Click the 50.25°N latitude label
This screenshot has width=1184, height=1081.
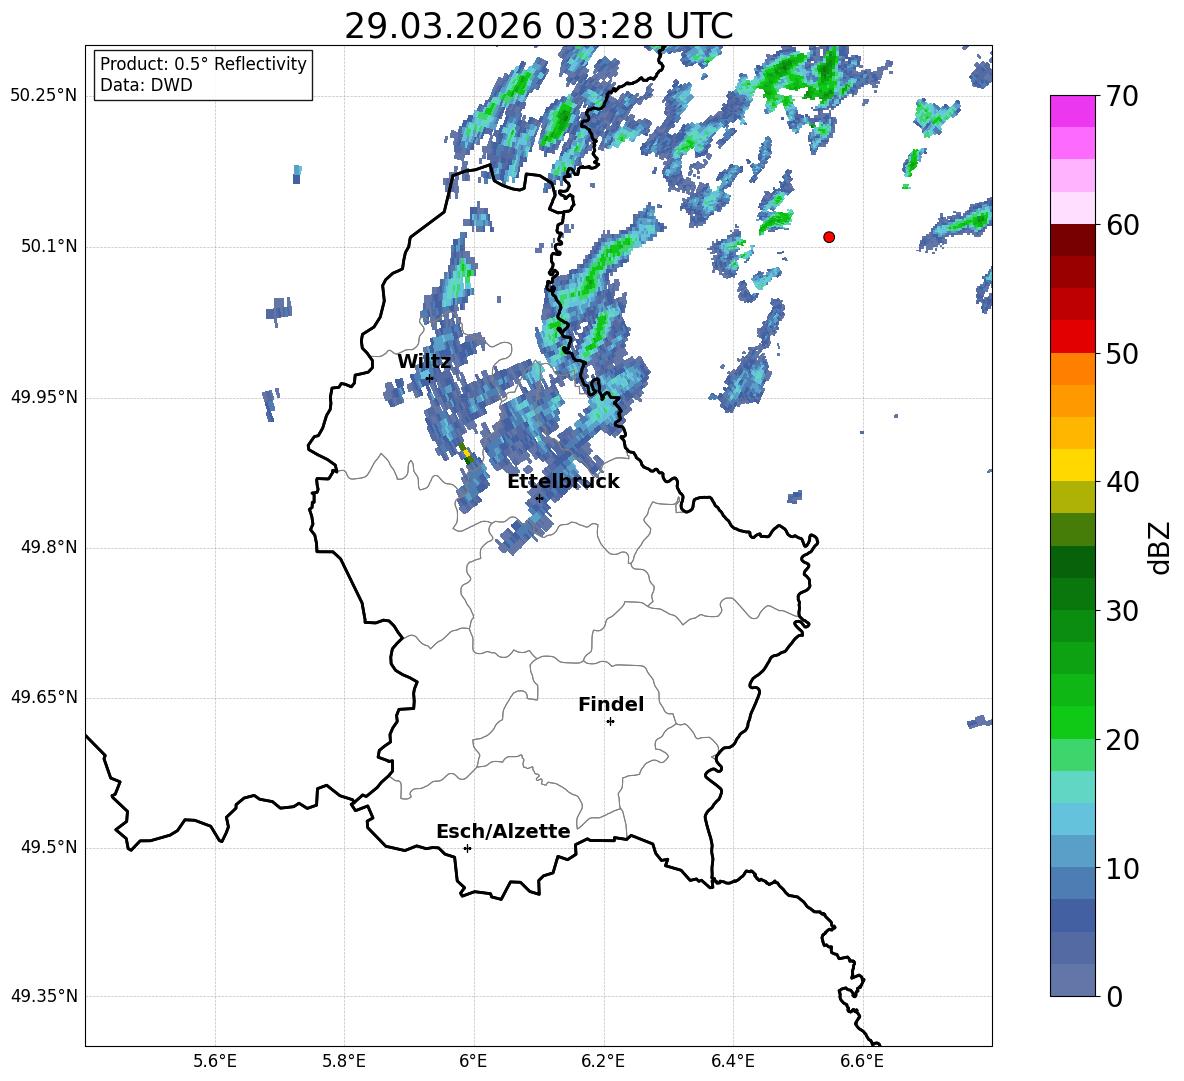pos(44,96)
